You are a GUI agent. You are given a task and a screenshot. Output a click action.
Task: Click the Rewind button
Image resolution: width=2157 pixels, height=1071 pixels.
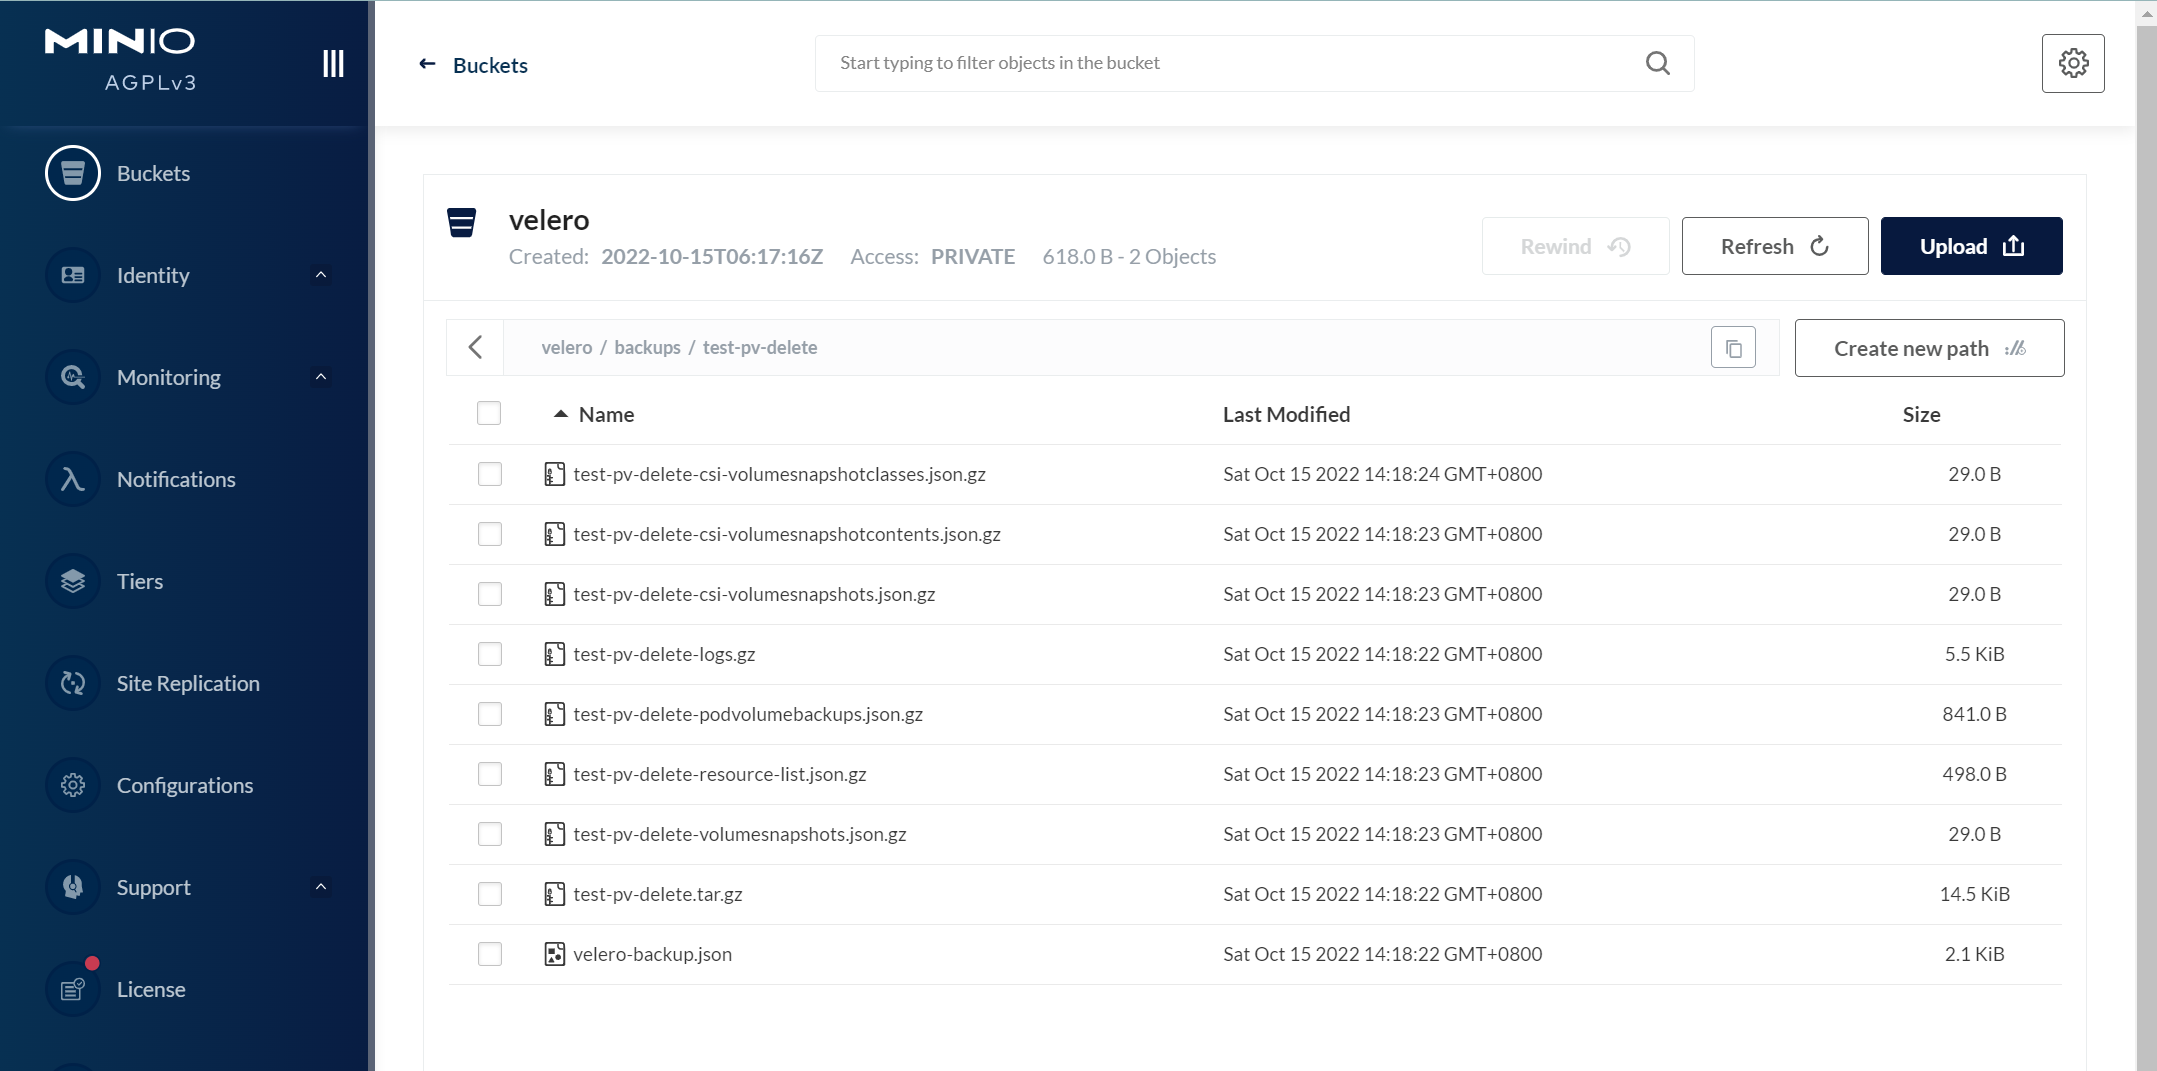[x=1575, y=246]
